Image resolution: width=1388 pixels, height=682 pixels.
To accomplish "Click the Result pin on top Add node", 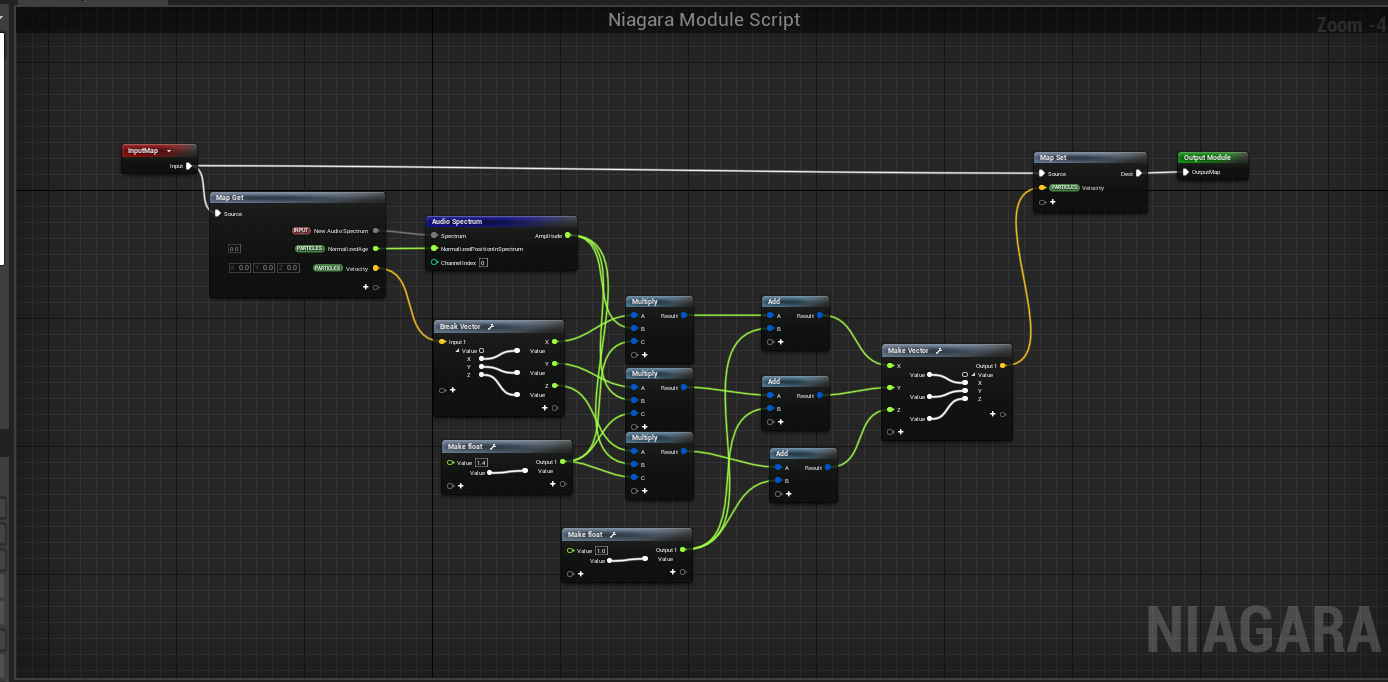I will point(820,316).
